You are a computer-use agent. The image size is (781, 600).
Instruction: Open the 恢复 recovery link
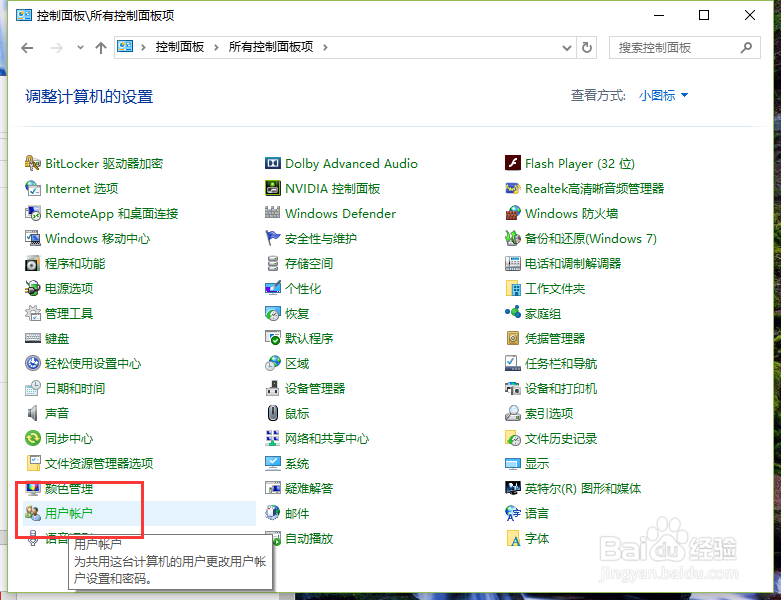(x=297, y=314)
